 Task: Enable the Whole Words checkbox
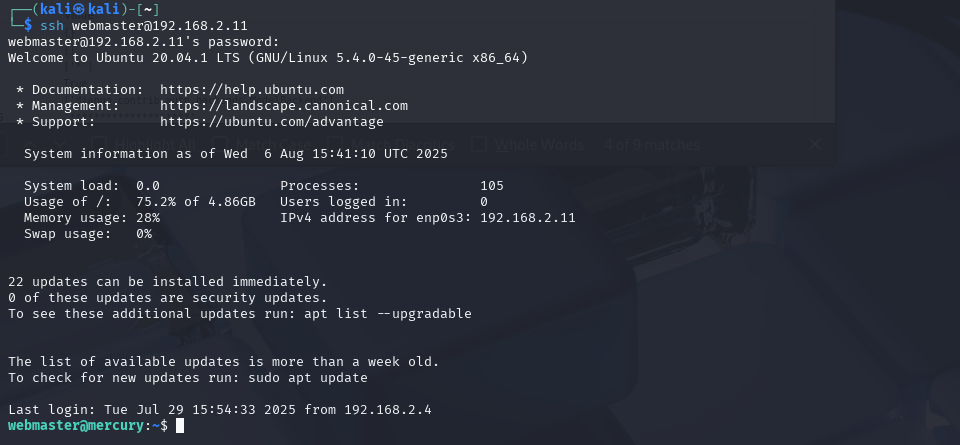pos(479,144)
